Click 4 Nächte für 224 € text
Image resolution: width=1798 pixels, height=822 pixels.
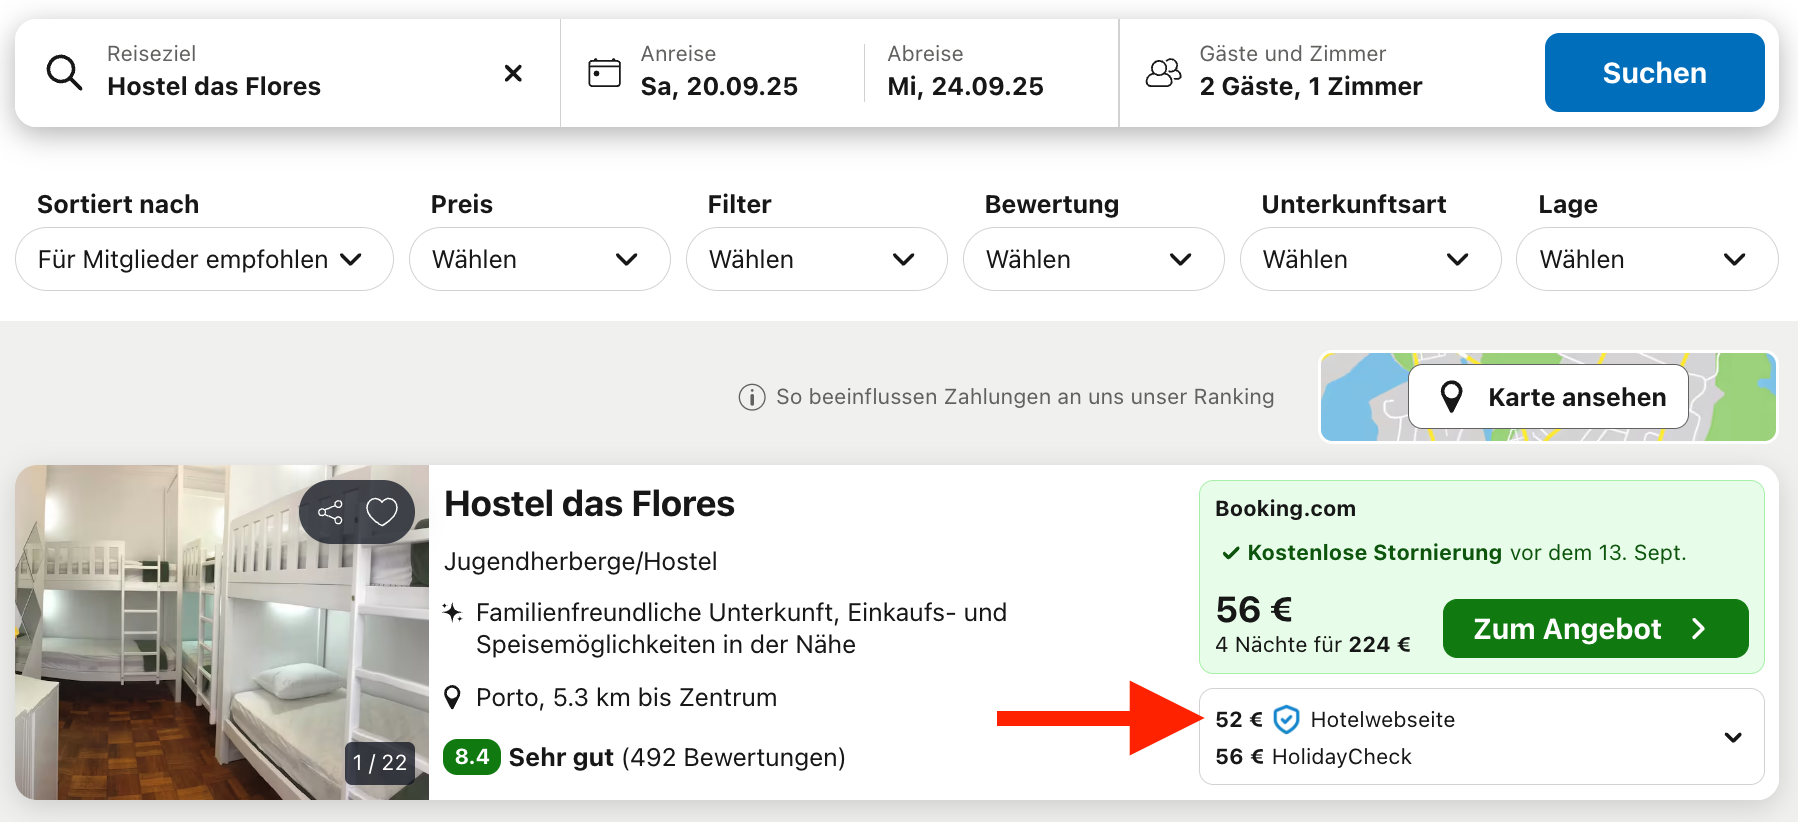pos(1313,645)
